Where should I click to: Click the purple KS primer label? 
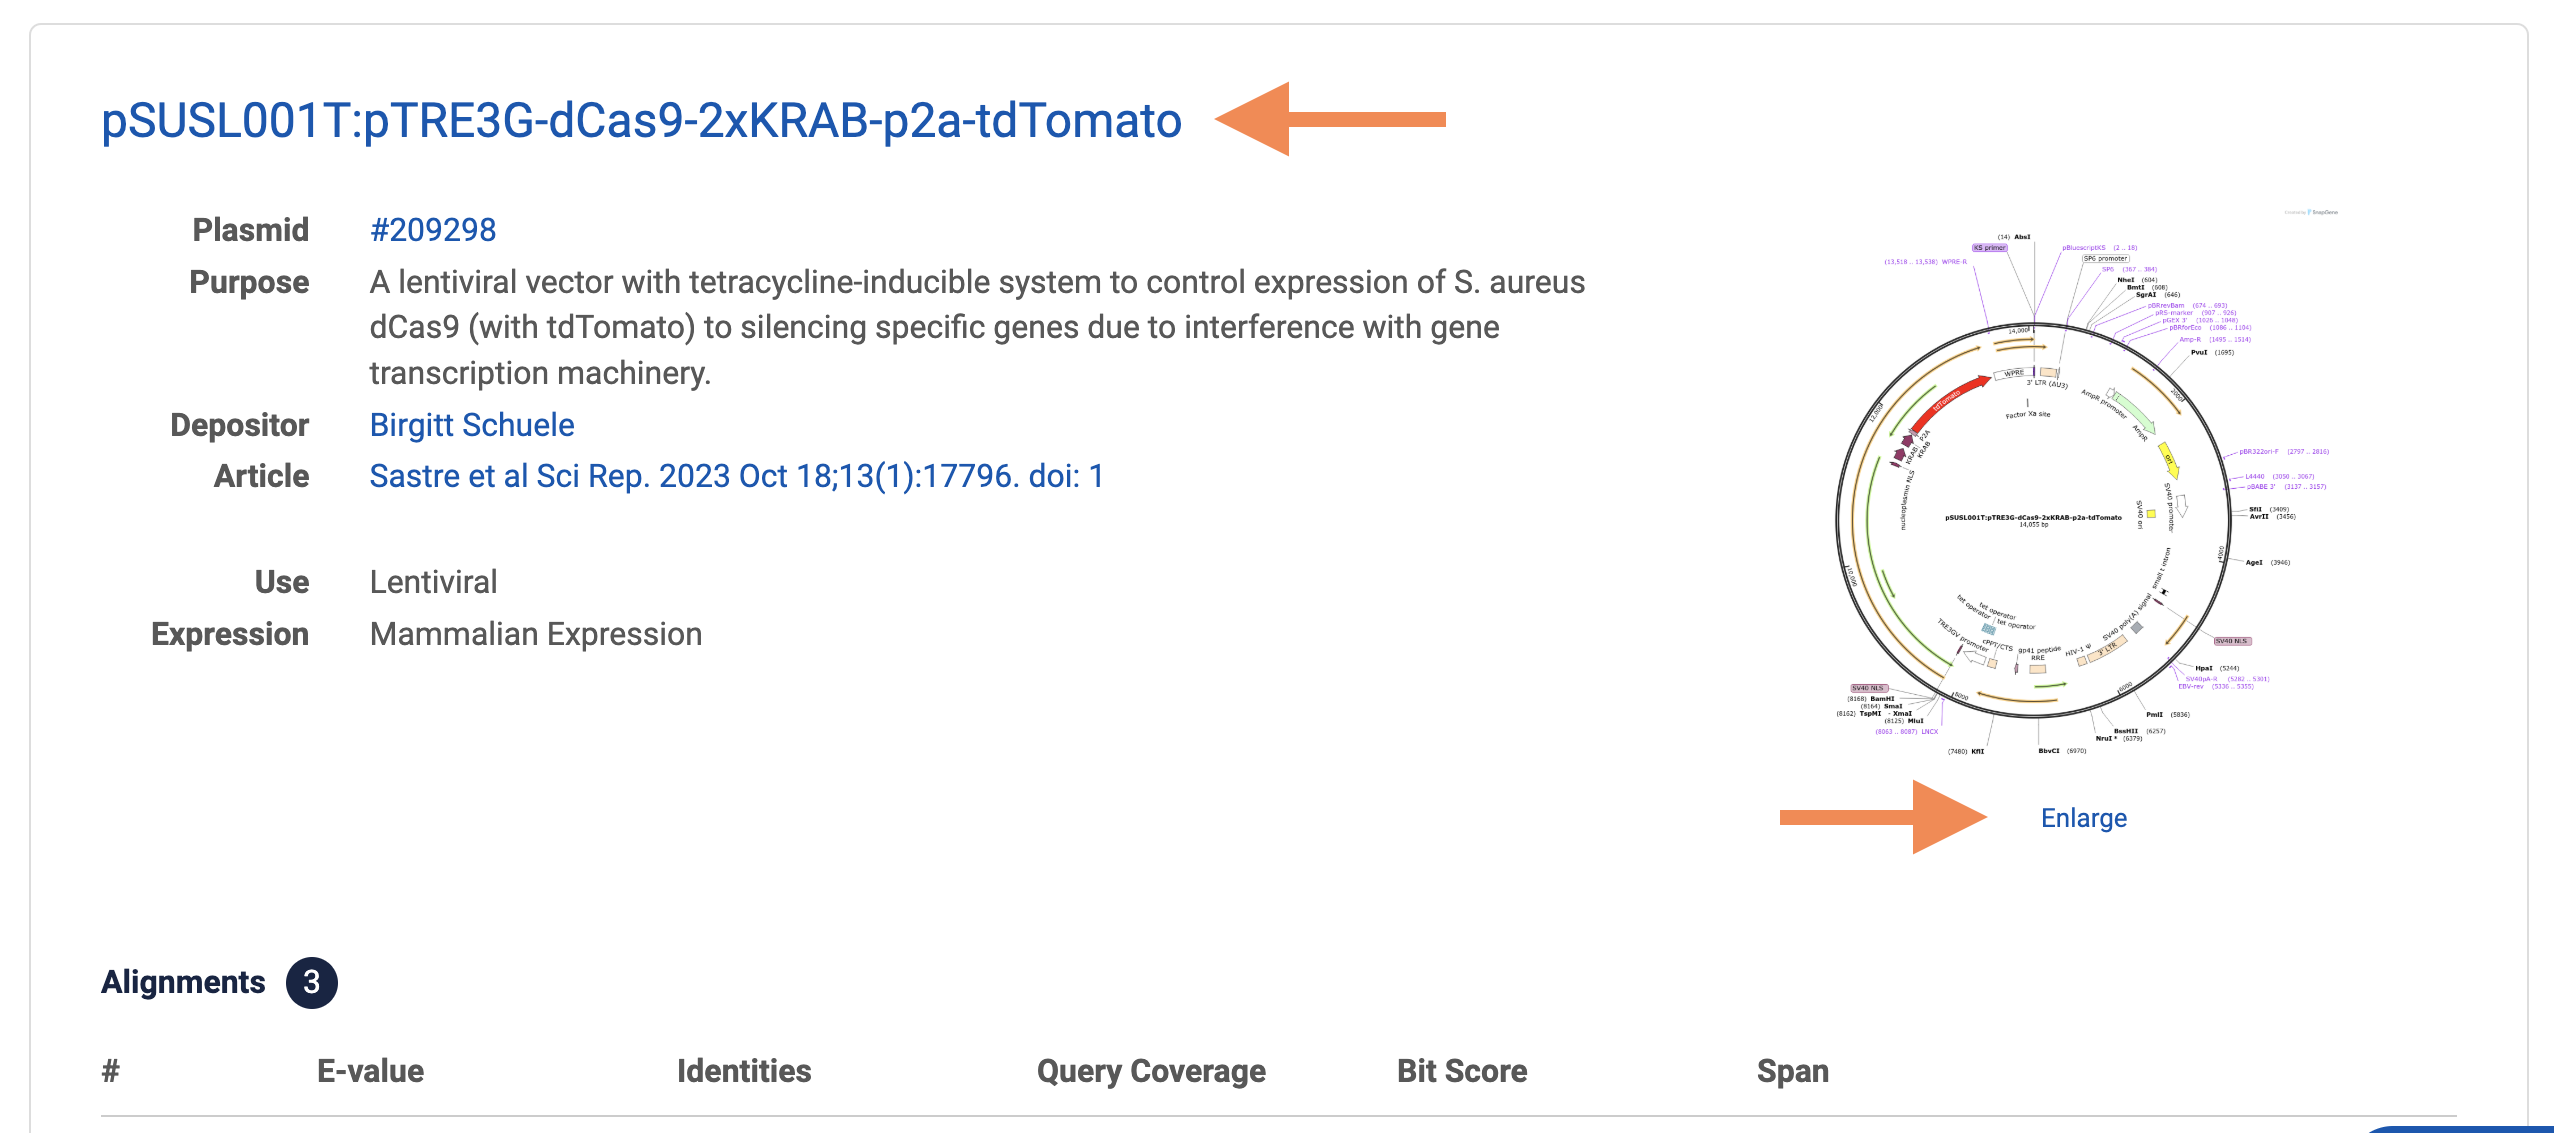click(x=1989, y=248)
